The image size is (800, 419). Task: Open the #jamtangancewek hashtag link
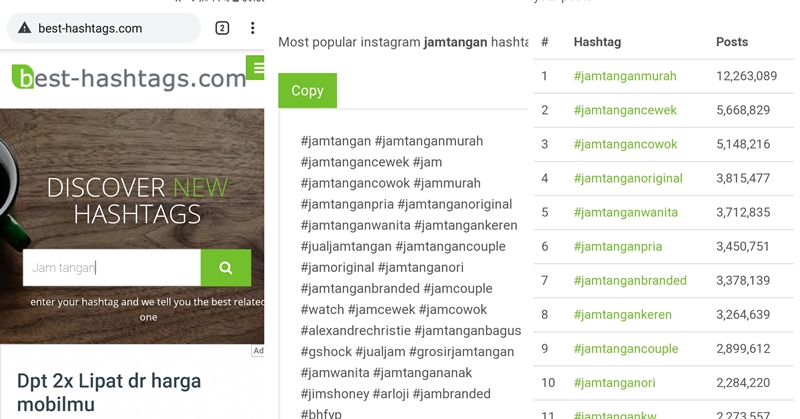click(625, 110)
